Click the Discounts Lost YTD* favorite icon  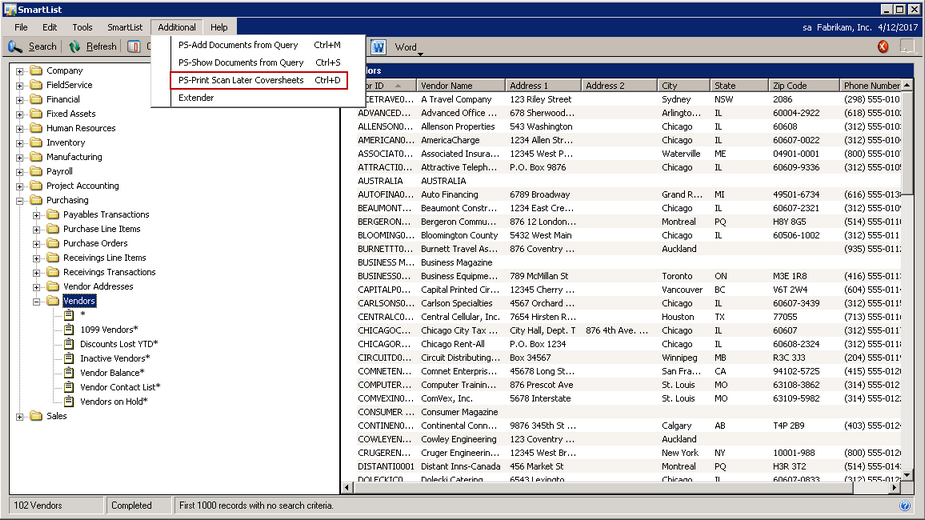click(x=69, y=344)
